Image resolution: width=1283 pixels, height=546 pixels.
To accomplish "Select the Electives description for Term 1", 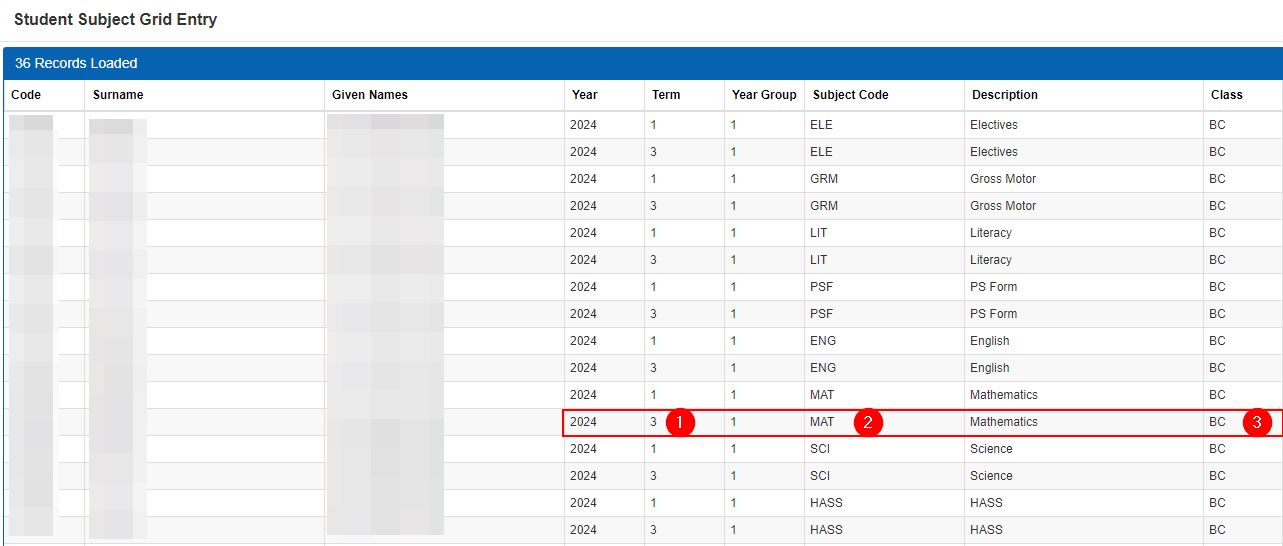I will pyautogui.click(x=994, y=125).
